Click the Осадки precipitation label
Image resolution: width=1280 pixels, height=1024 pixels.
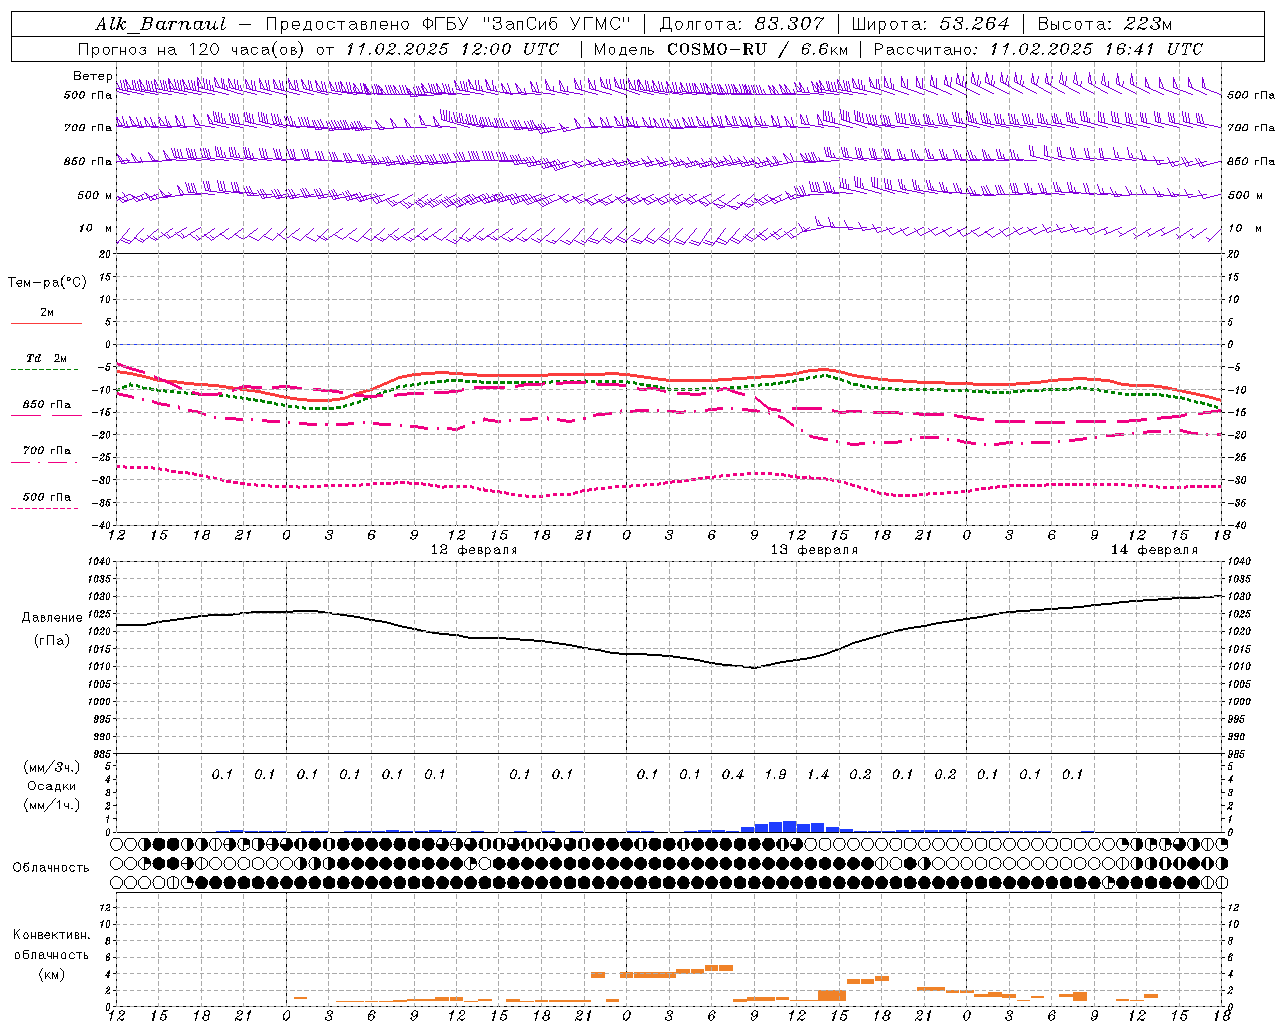click(52, 786)
